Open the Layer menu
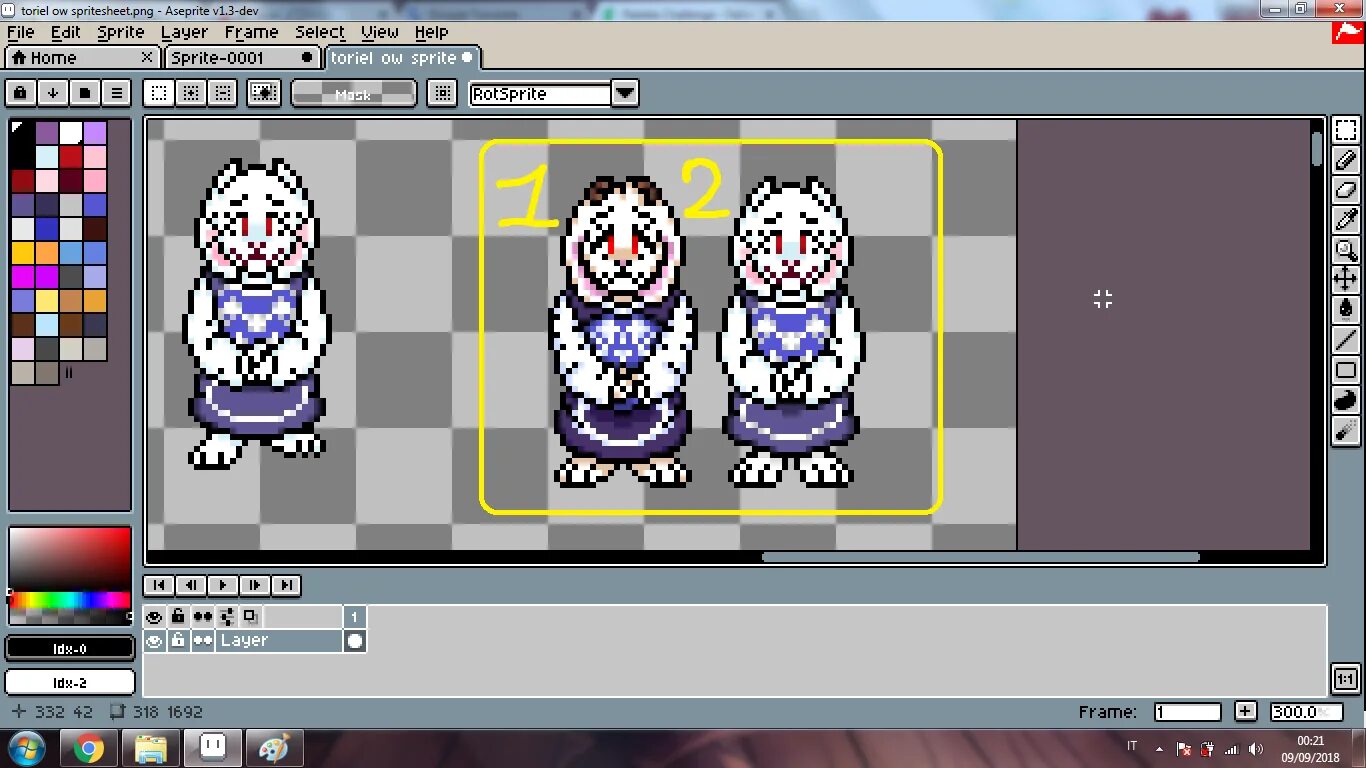The width and height of the screenshot is (1366, 768). [184, 32]
